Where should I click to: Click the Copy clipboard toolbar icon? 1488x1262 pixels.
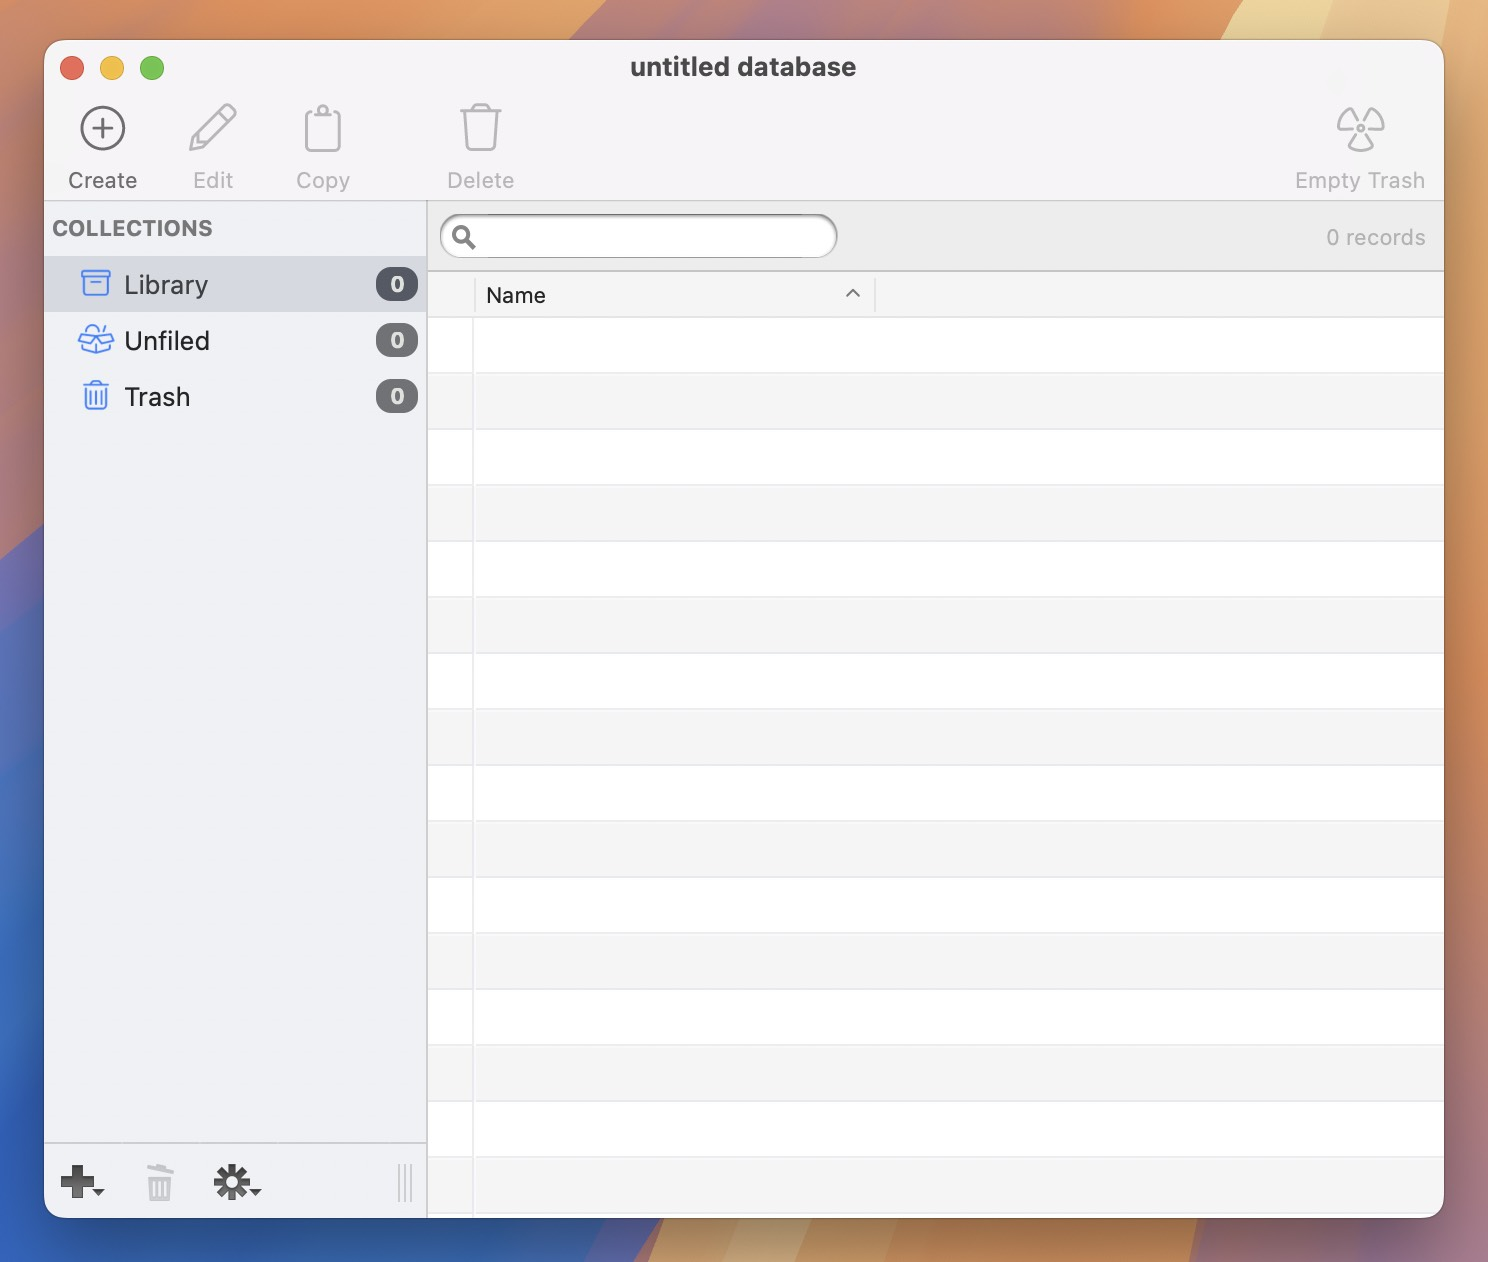(x=322, y=129)
